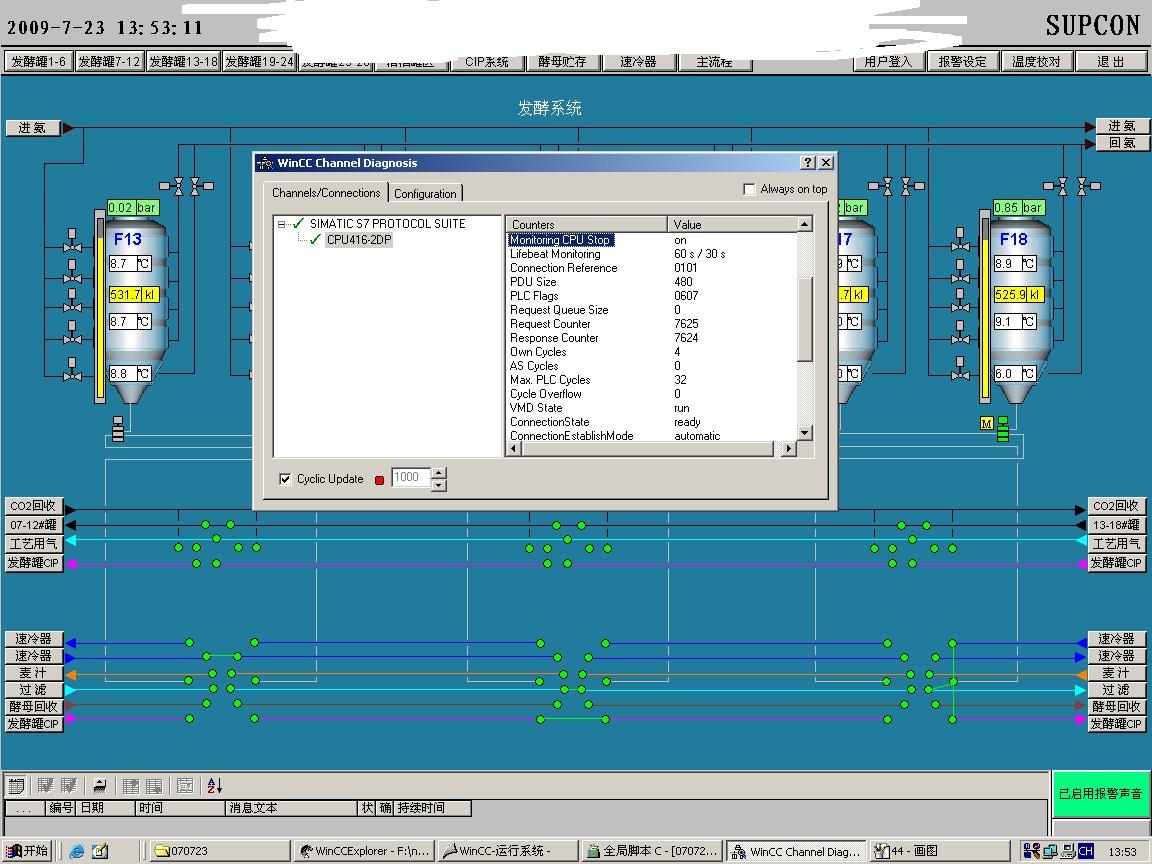The width and height of the screenshot is (1152, 864).
Task: Increase cyclic update interval with up arrow
Action: (439, 473)
